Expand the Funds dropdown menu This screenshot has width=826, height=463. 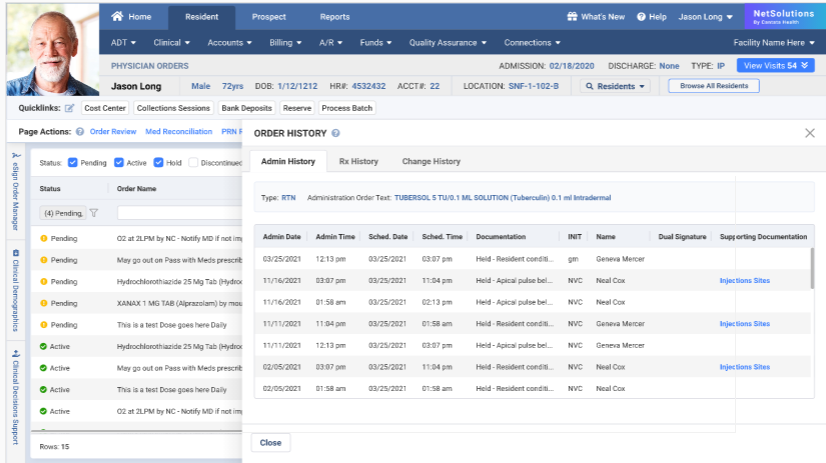(x=376, y=43)
